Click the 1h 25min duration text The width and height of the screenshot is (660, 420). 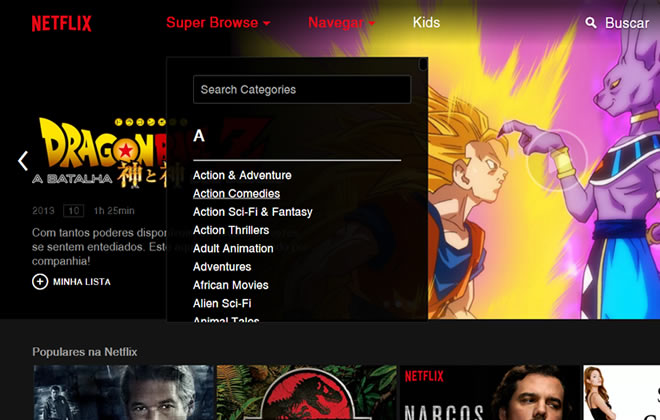coord(114,211)
